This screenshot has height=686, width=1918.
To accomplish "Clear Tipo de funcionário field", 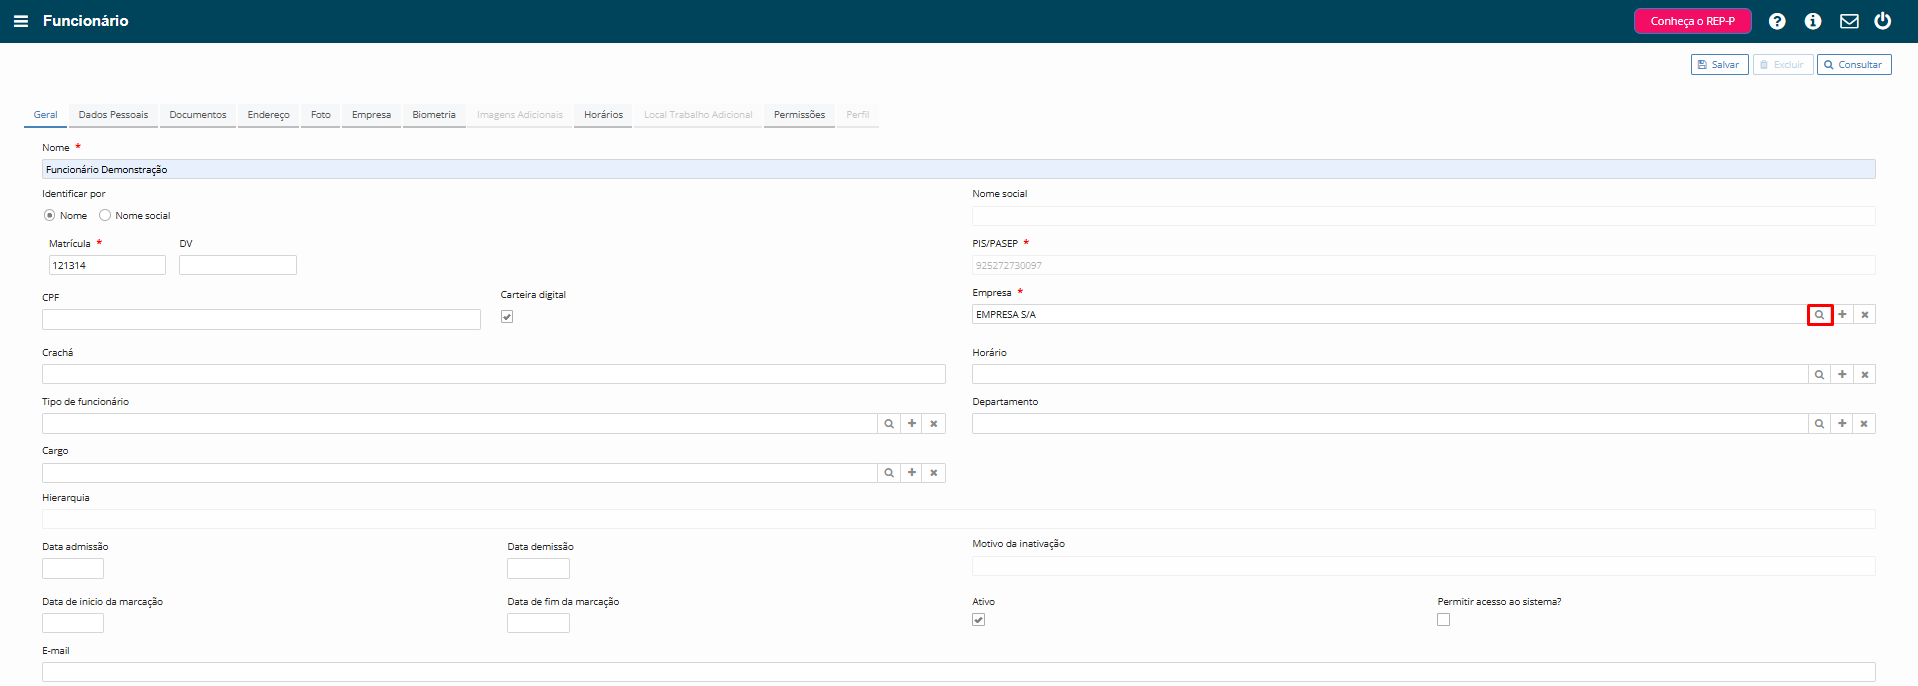I will (934, 424).
